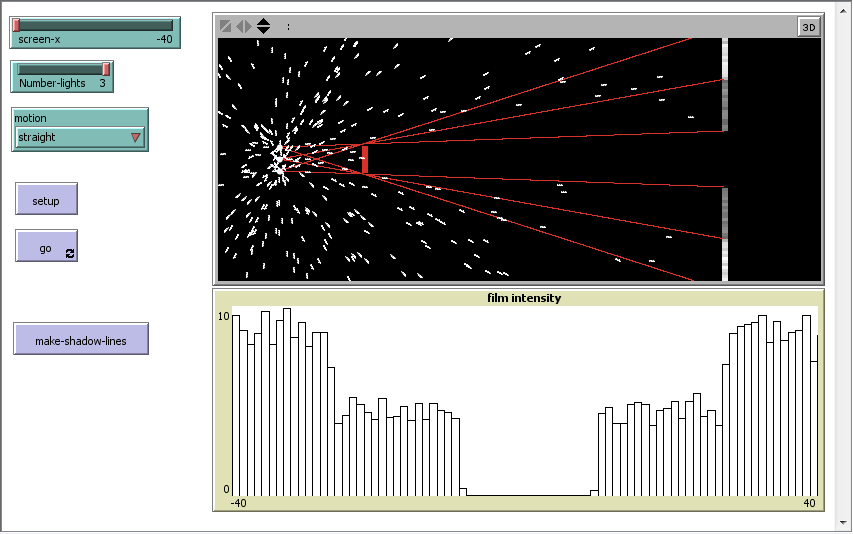Viewport: 853px width, 534px height.
Task: Click the scroll down arrow at window bottom-right
Action: 843,523
